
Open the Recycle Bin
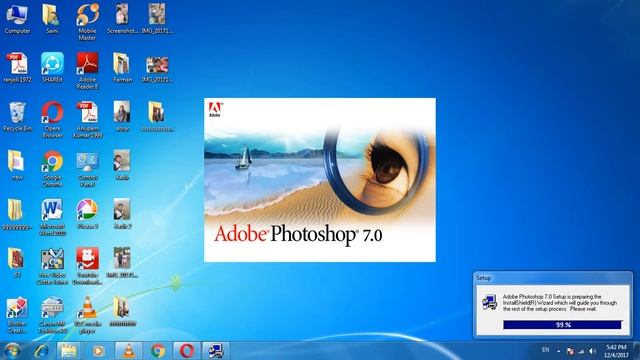pyautogui.click(x=17, y=117)
